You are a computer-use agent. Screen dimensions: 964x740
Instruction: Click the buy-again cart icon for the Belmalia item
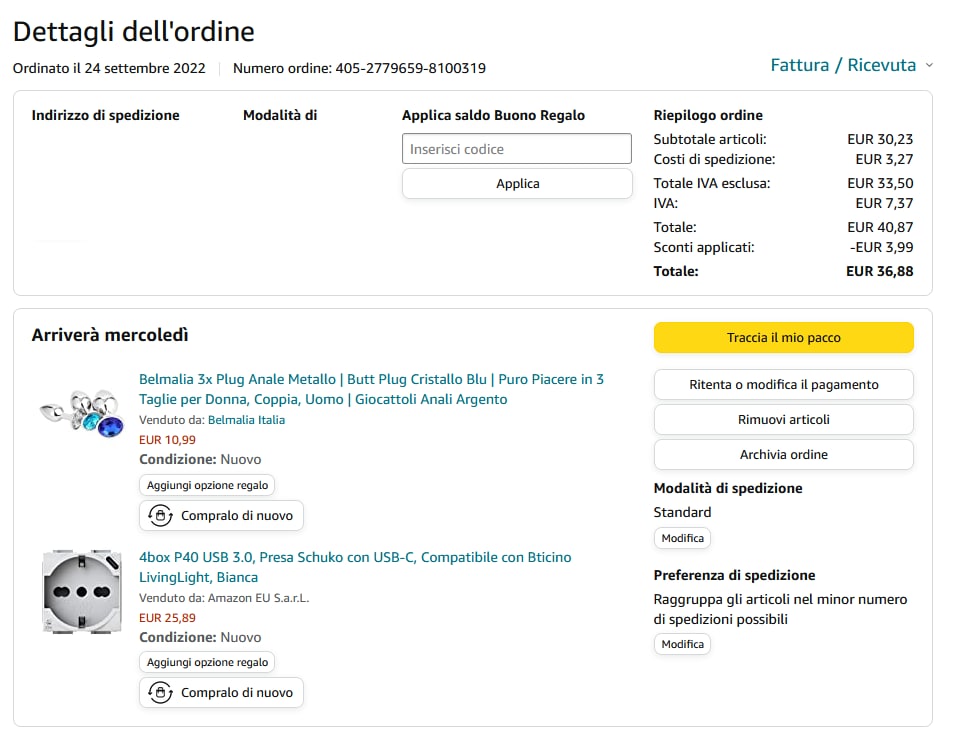point(160,516)
